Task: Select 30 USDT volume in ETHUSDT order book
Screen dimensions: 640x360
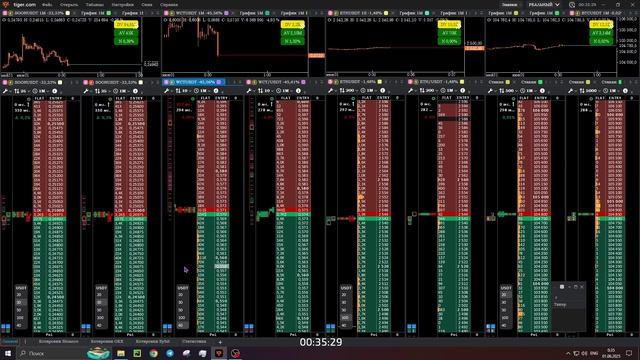Action: (345, 302)
